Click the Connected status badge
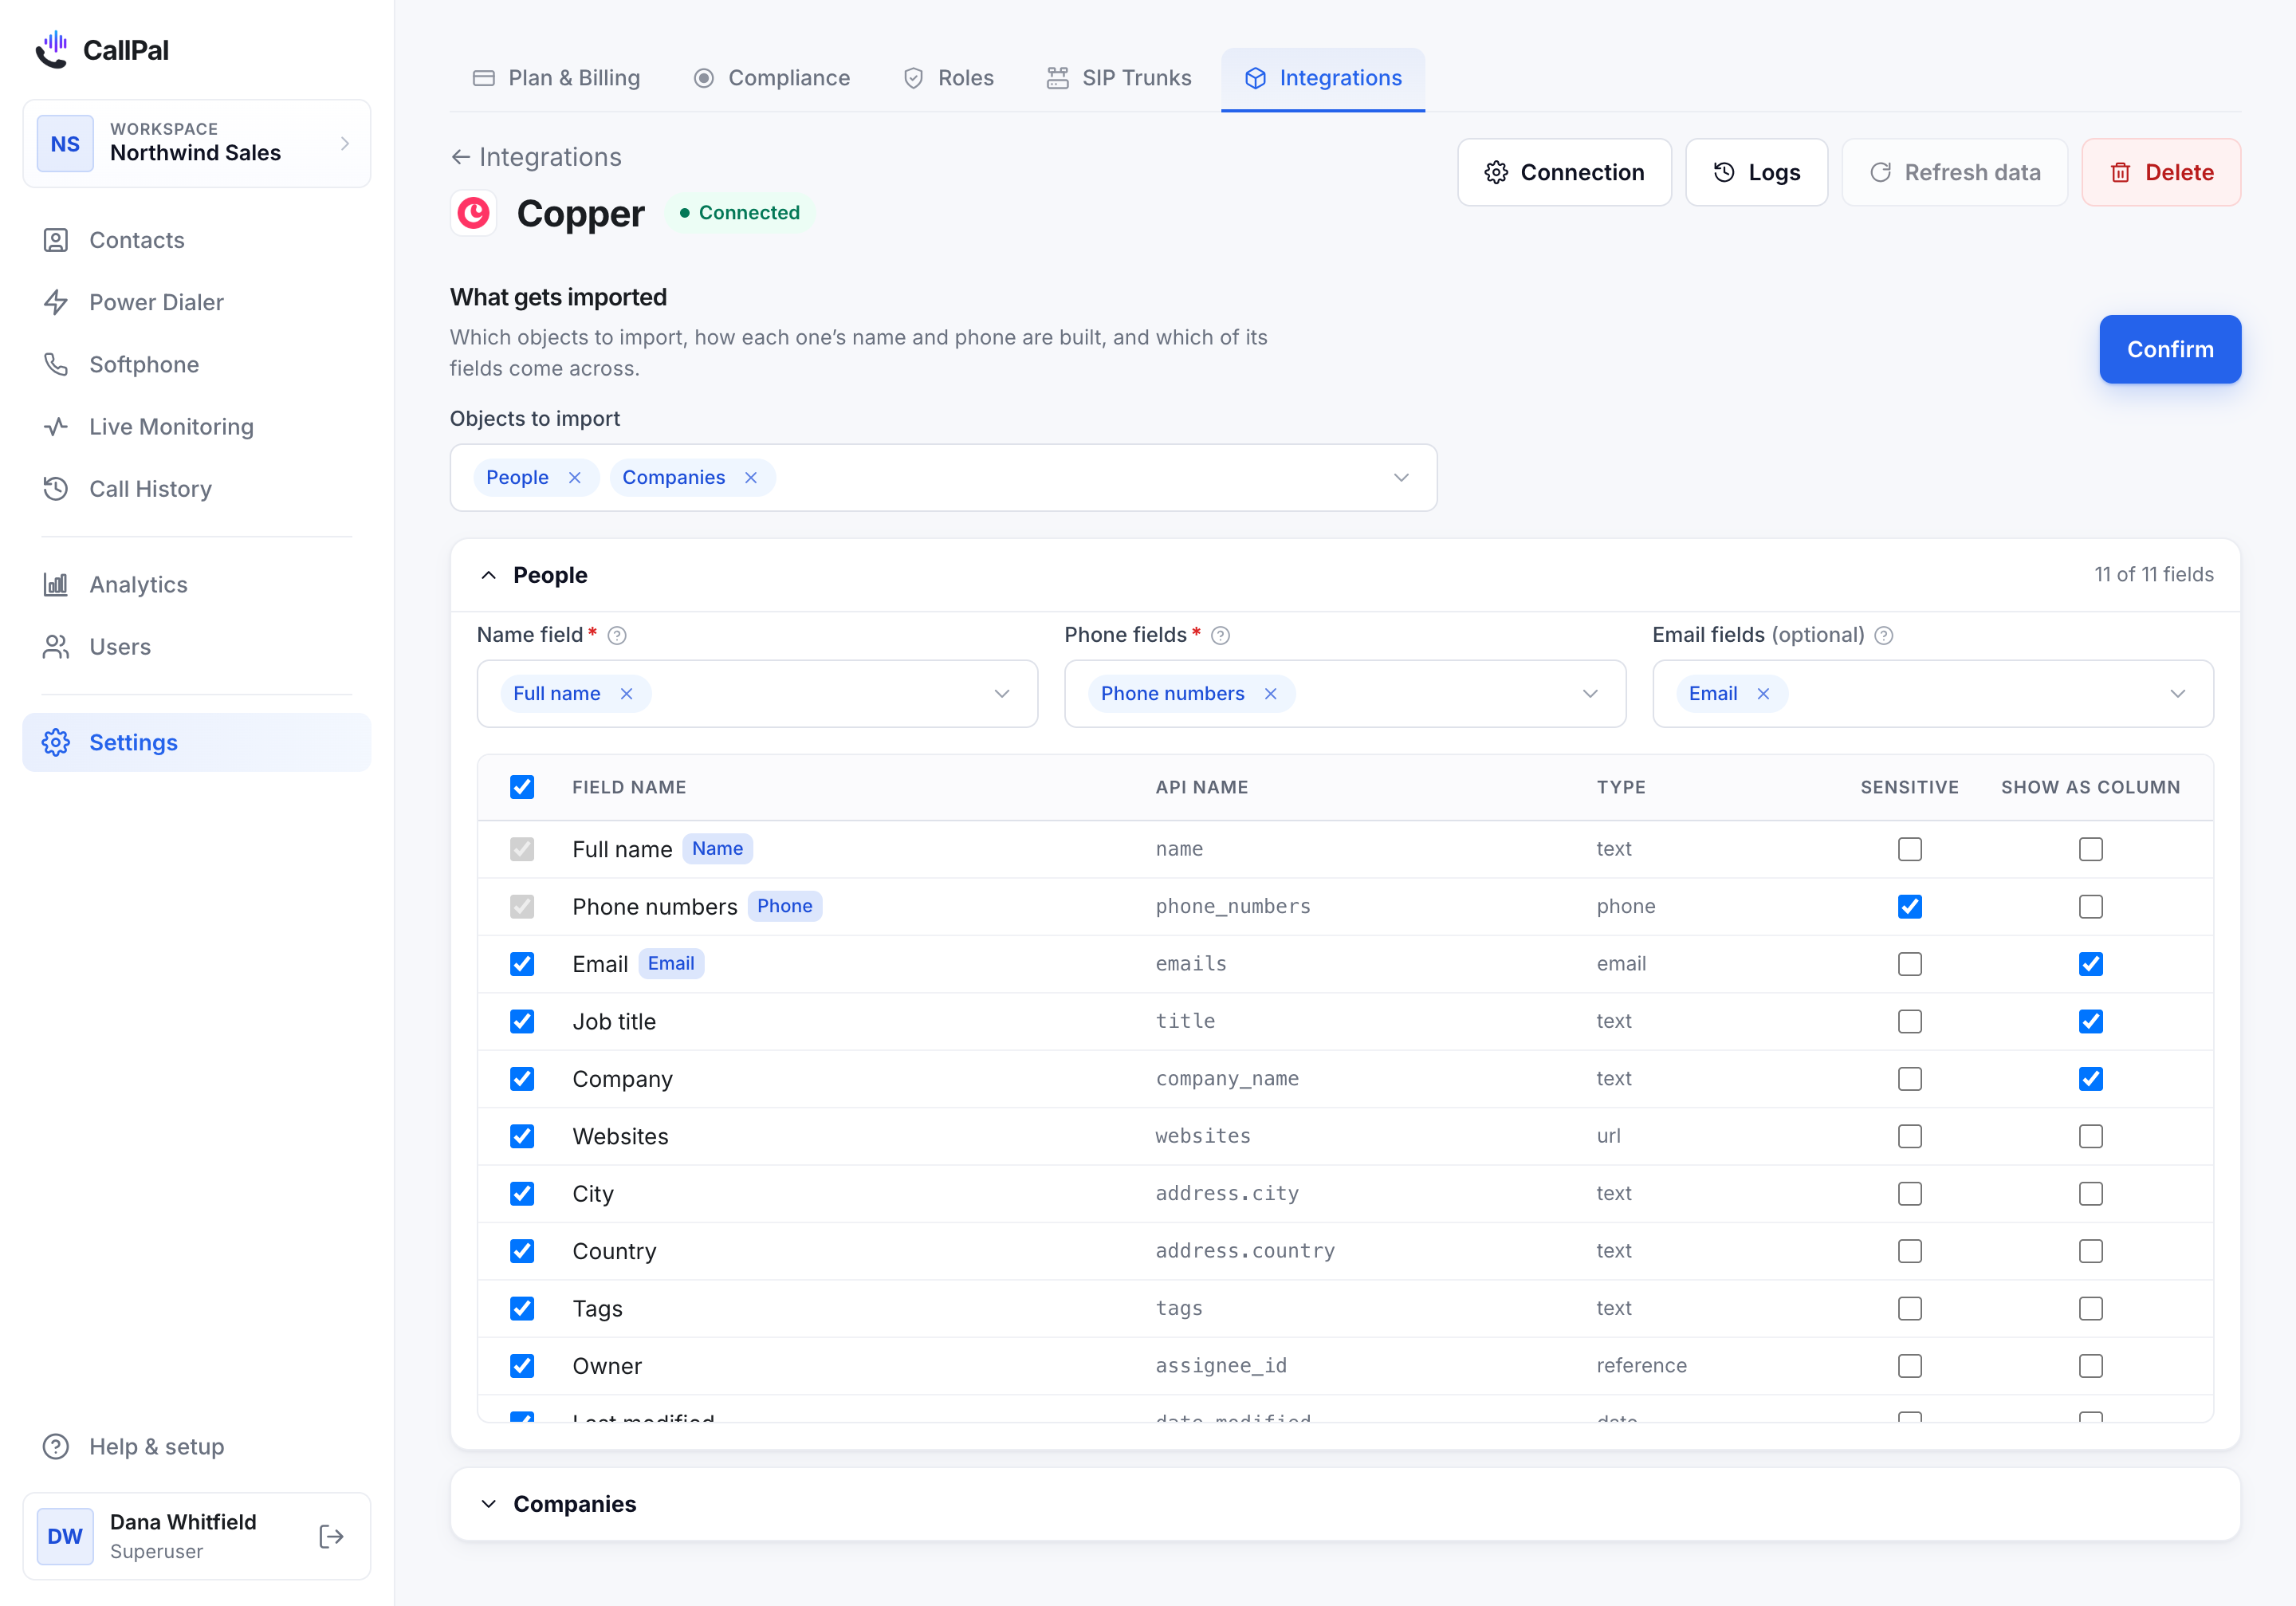 point(739,213)
